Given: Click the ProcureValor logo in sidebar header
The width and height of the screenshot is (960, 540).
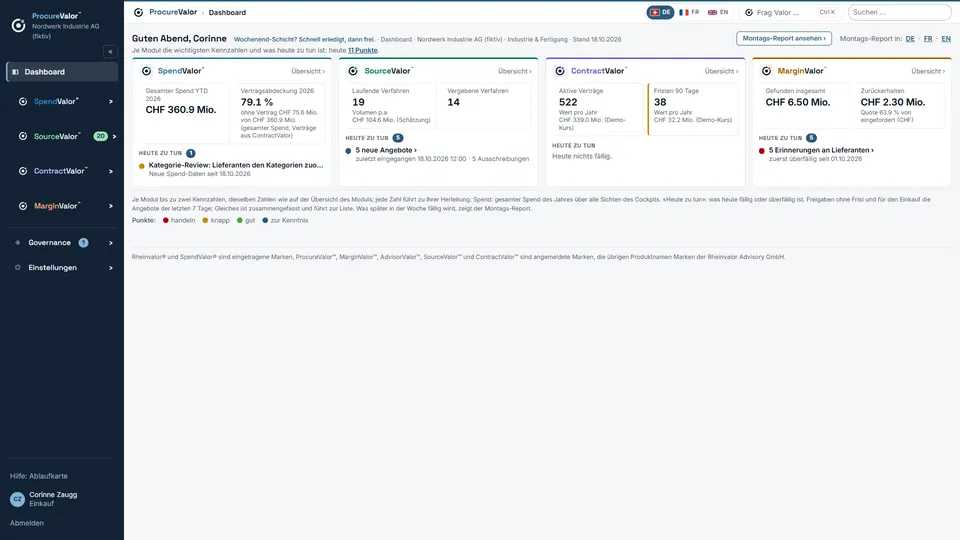Looking at the screenshot, I should [18, 25].
